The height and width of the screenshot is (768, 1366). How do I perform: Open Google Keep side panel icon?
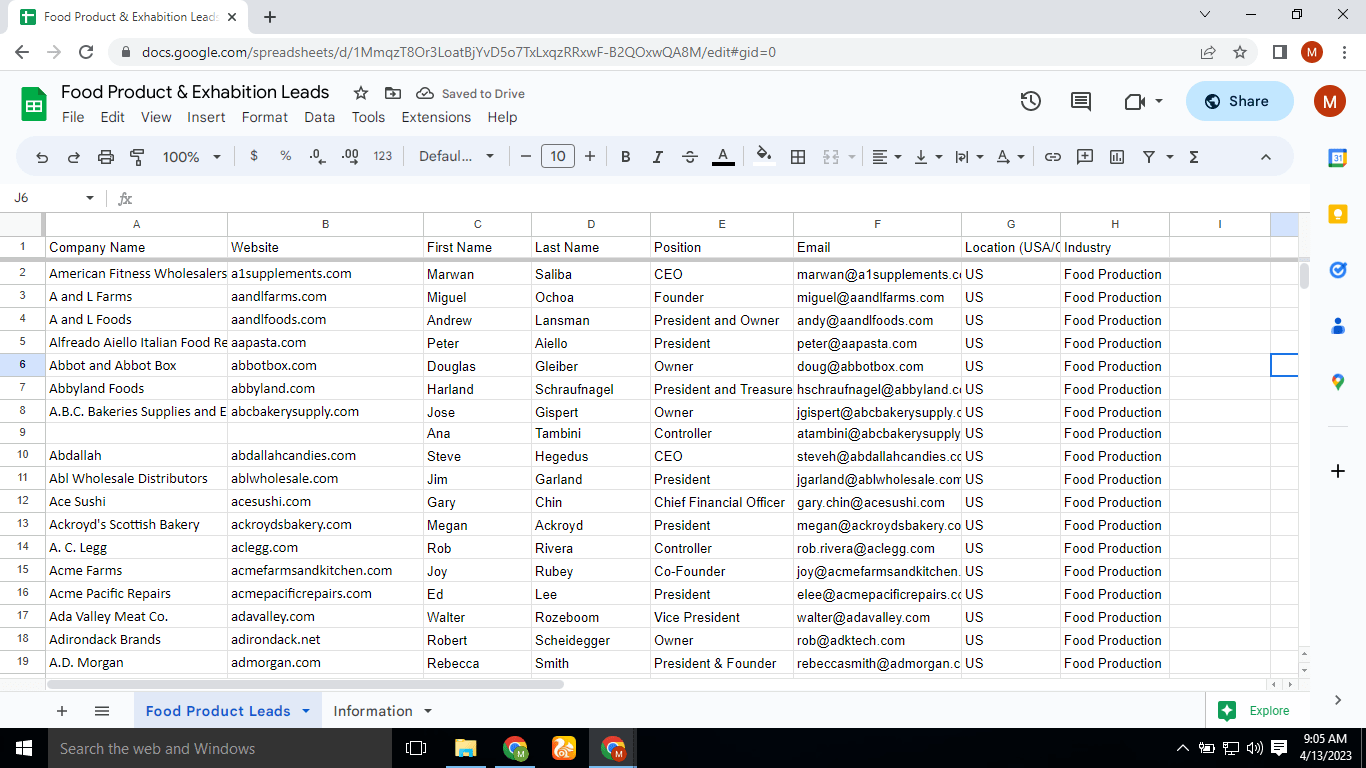tap(1338, 214)
